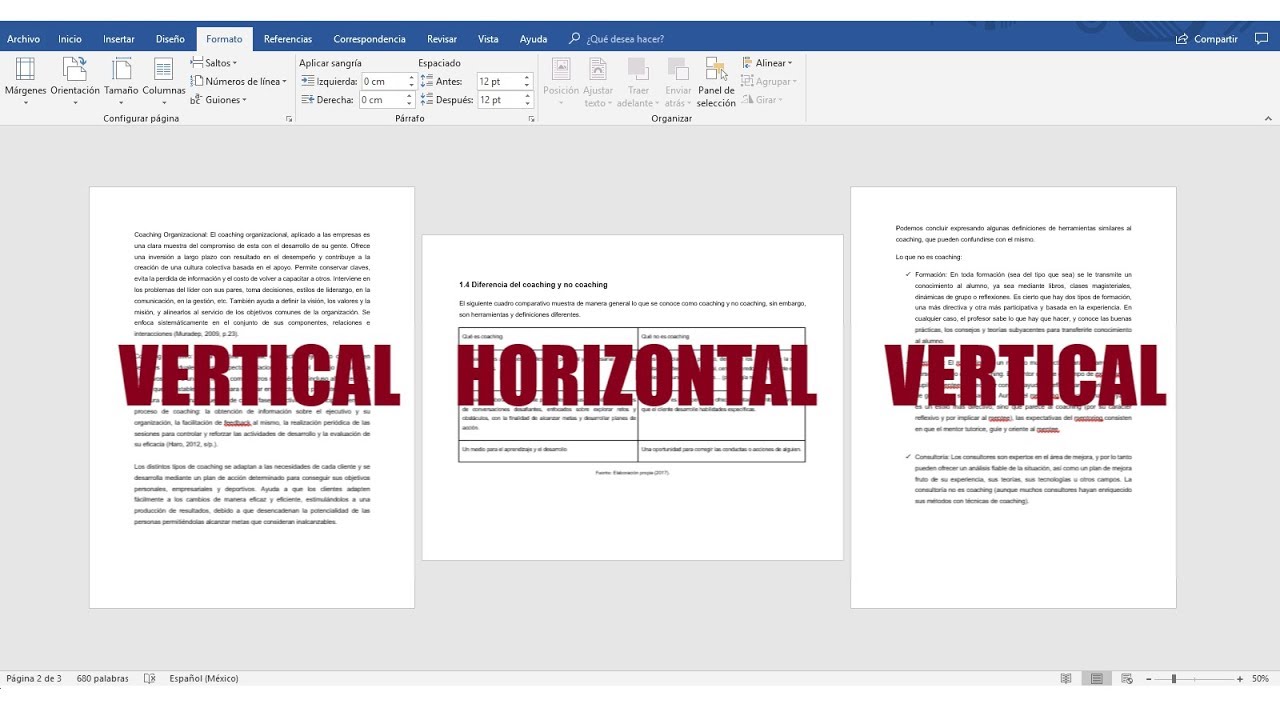The width and height of the screenshot is (1280, 720).
Task: Open the Columnas layout menu
Action: 164,79
